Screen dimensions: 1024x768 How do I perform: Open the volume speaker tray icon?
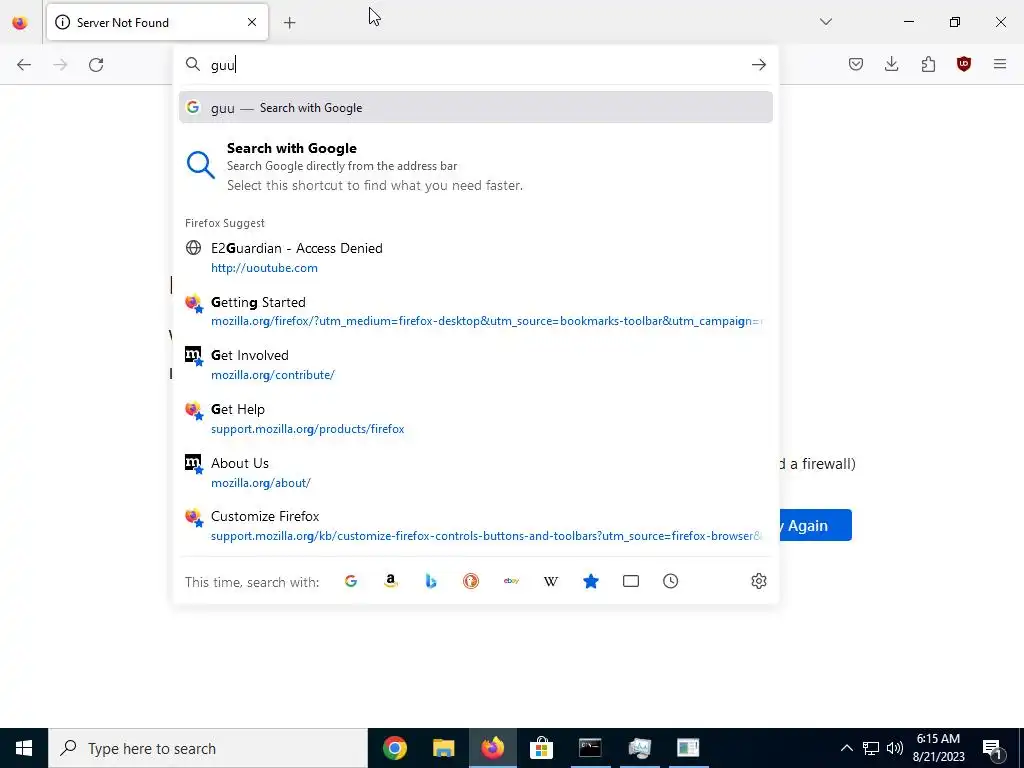[895, 748]
